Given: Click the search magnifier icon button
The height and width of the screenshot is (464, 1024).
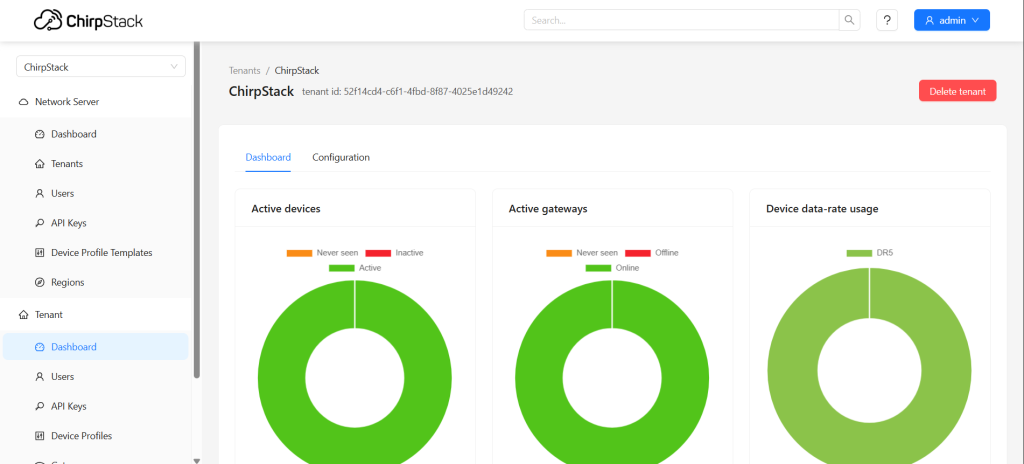Looking at the screenshot, I should 849,20.
